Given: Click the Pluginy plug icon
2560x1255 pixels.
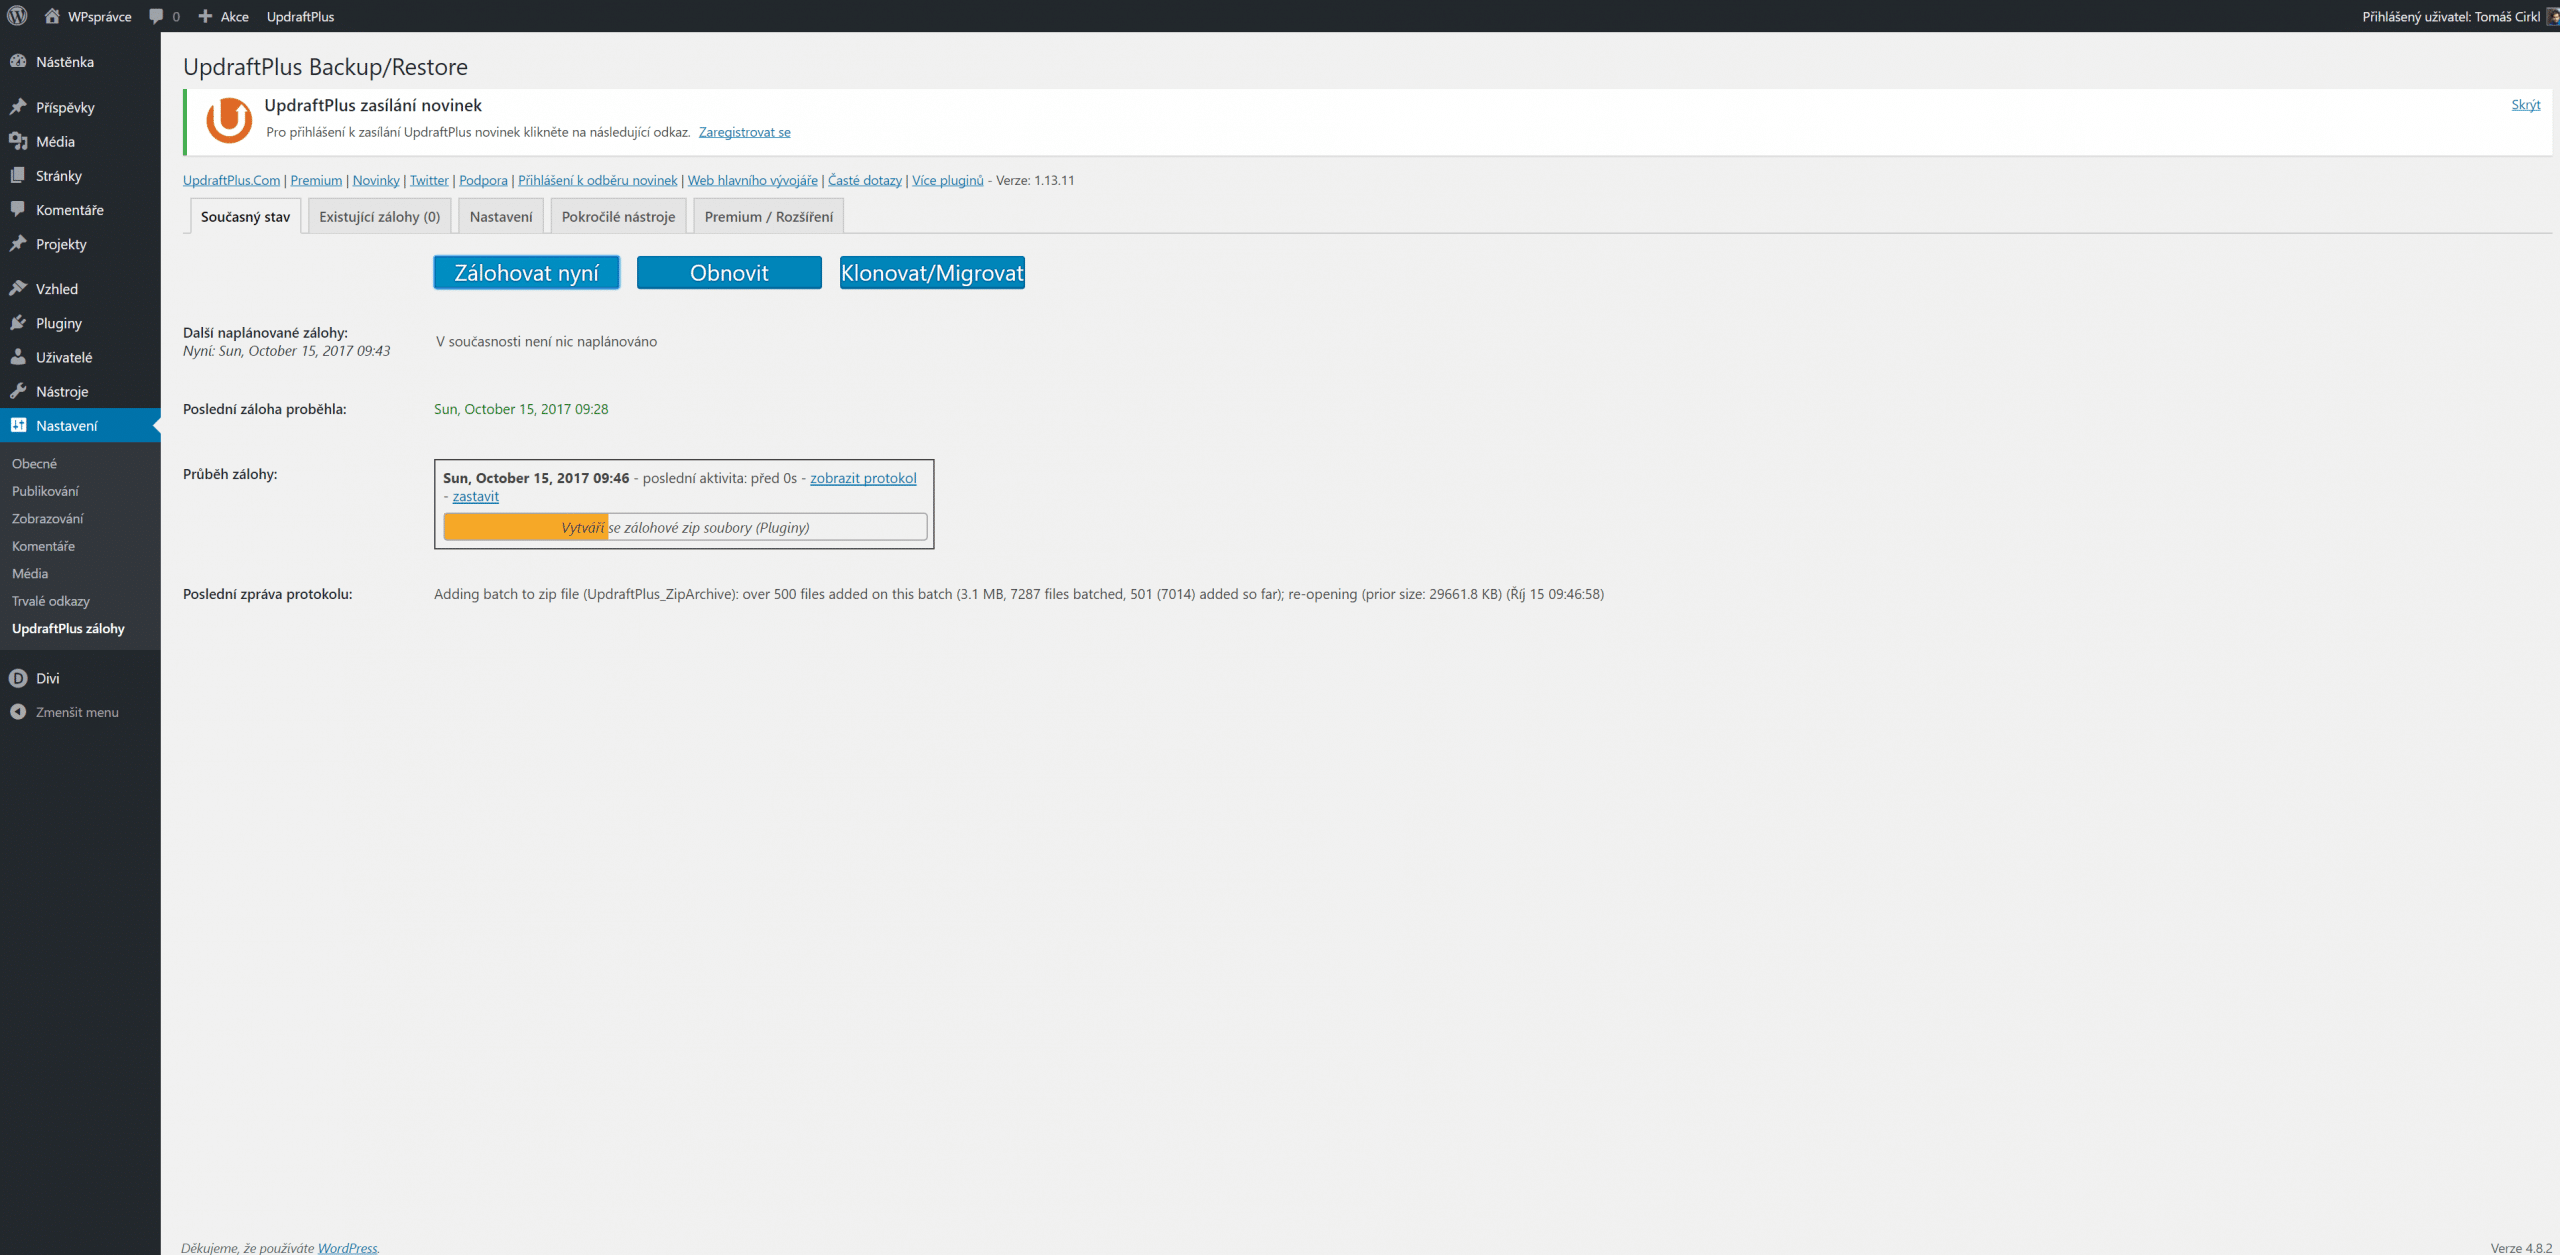Looking at the screenshot, I should tap(18, 323).
